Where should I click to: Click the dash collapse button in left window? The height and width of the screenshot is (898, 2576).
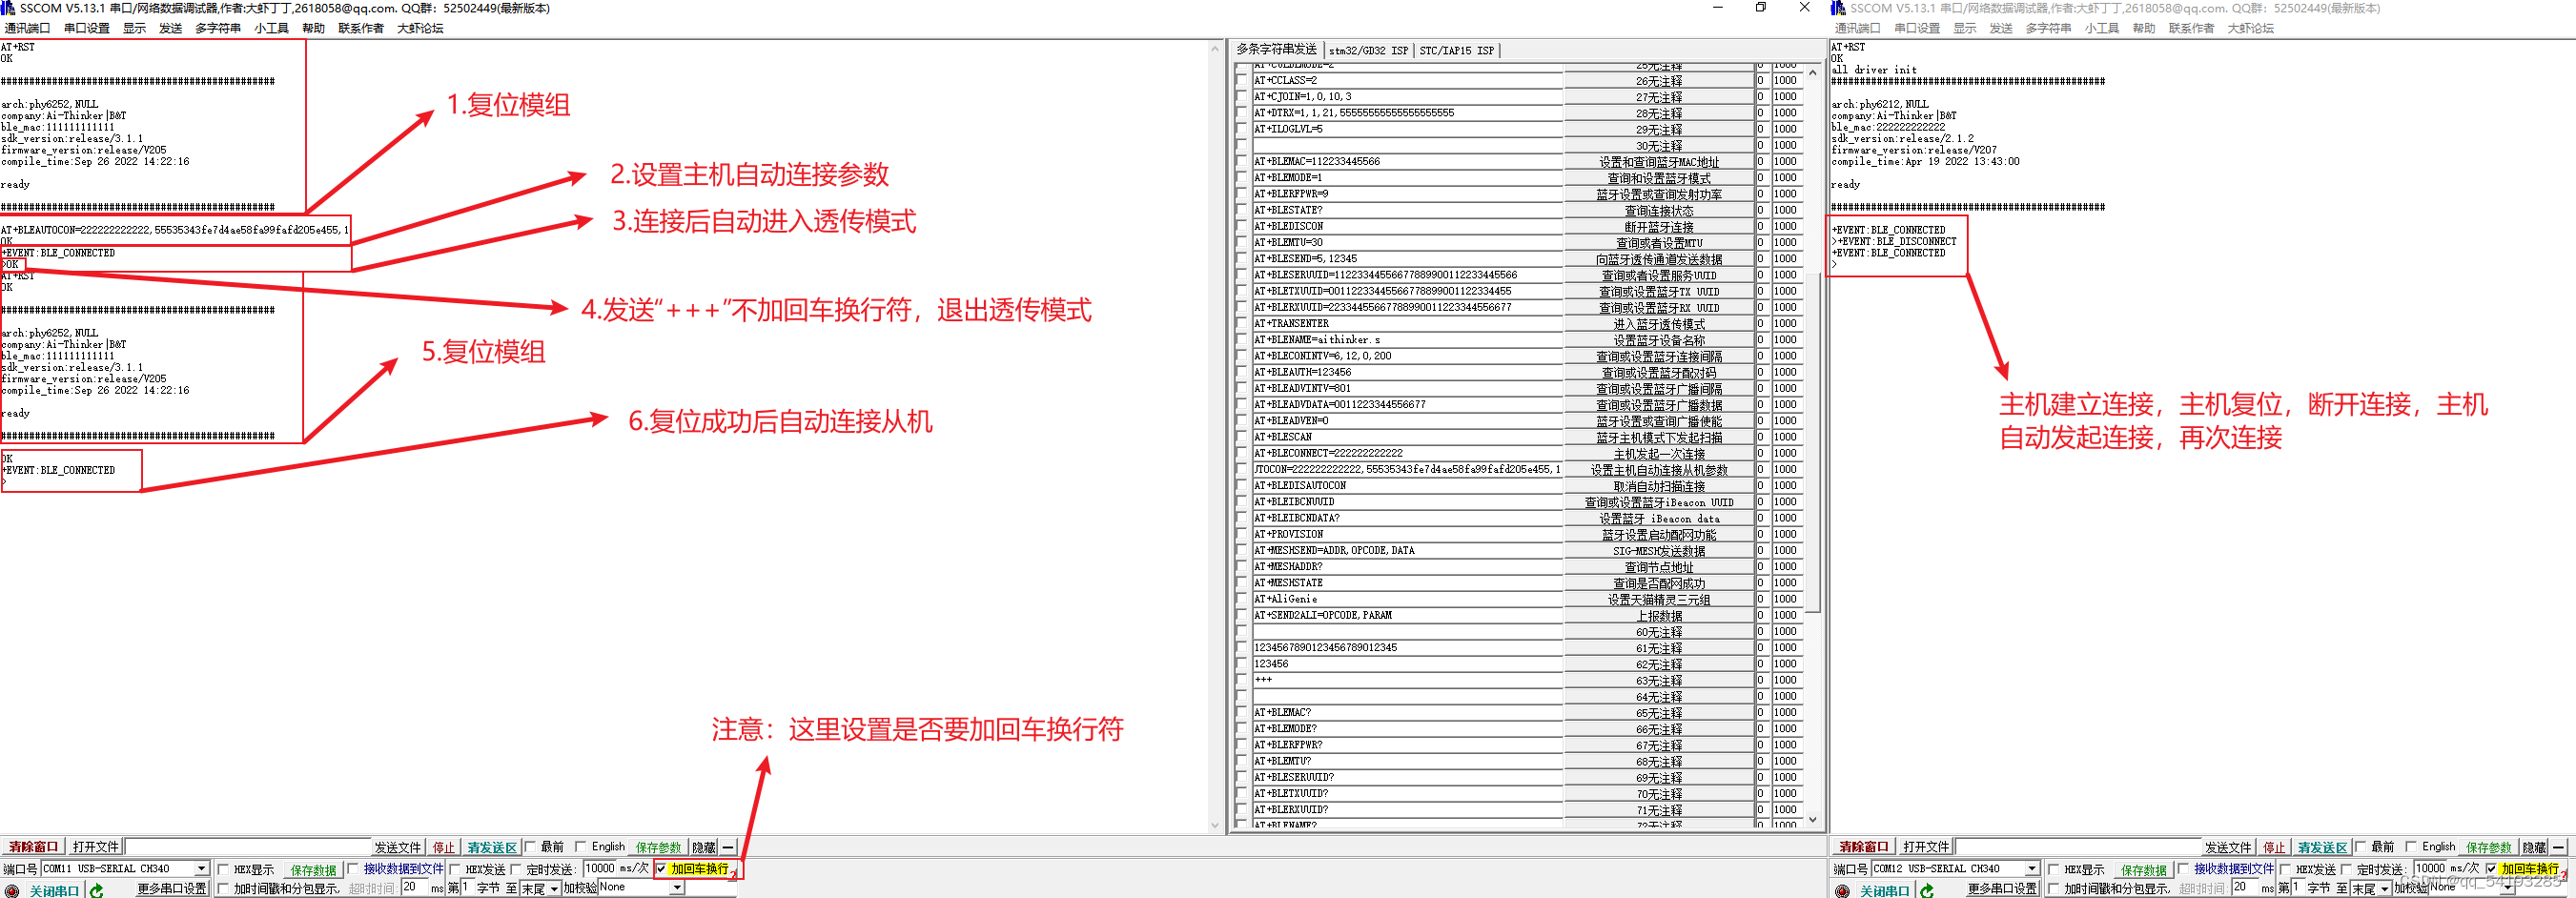[728, 847]
